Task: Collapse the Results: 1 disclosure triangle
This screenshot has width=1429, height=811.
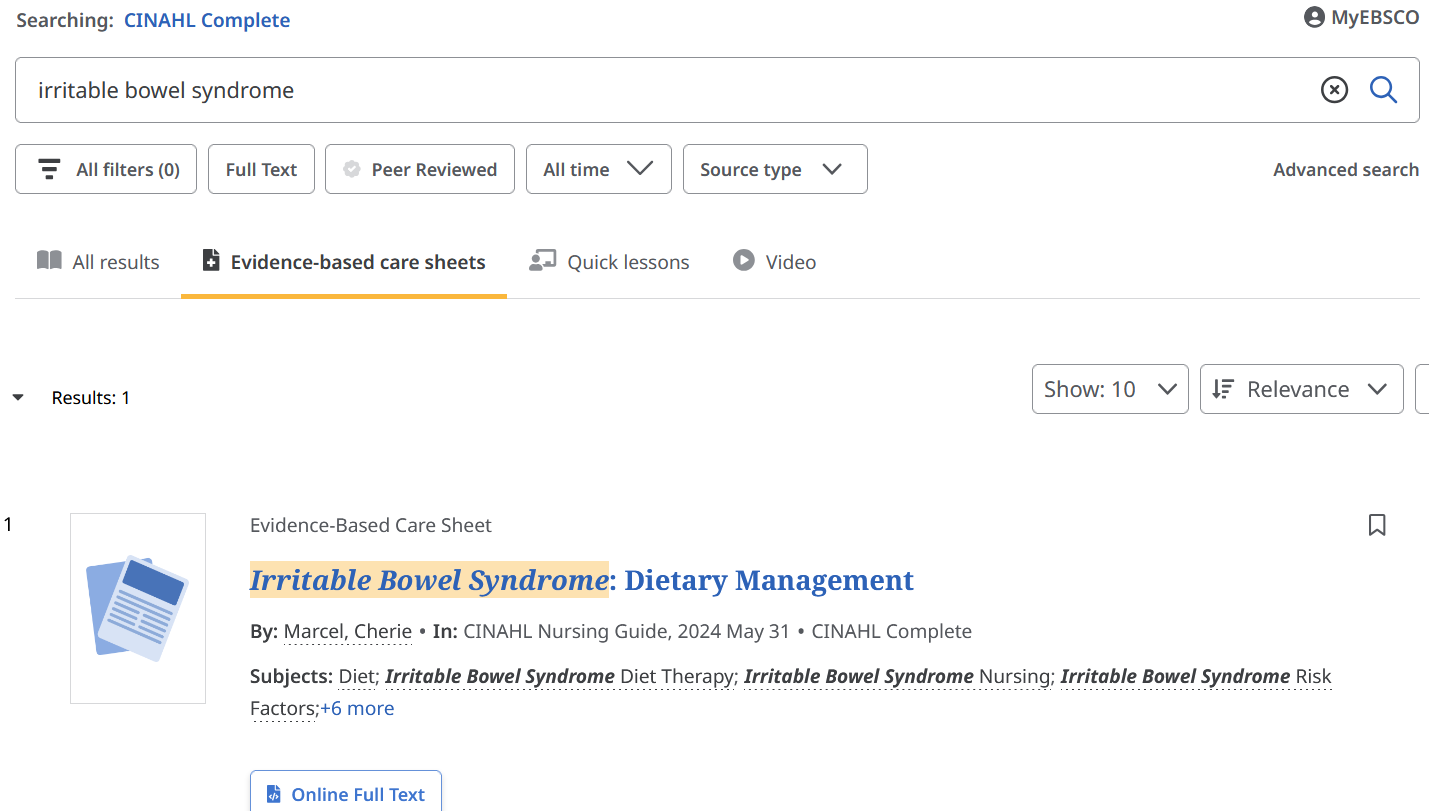Action: [x=18, y=398]
